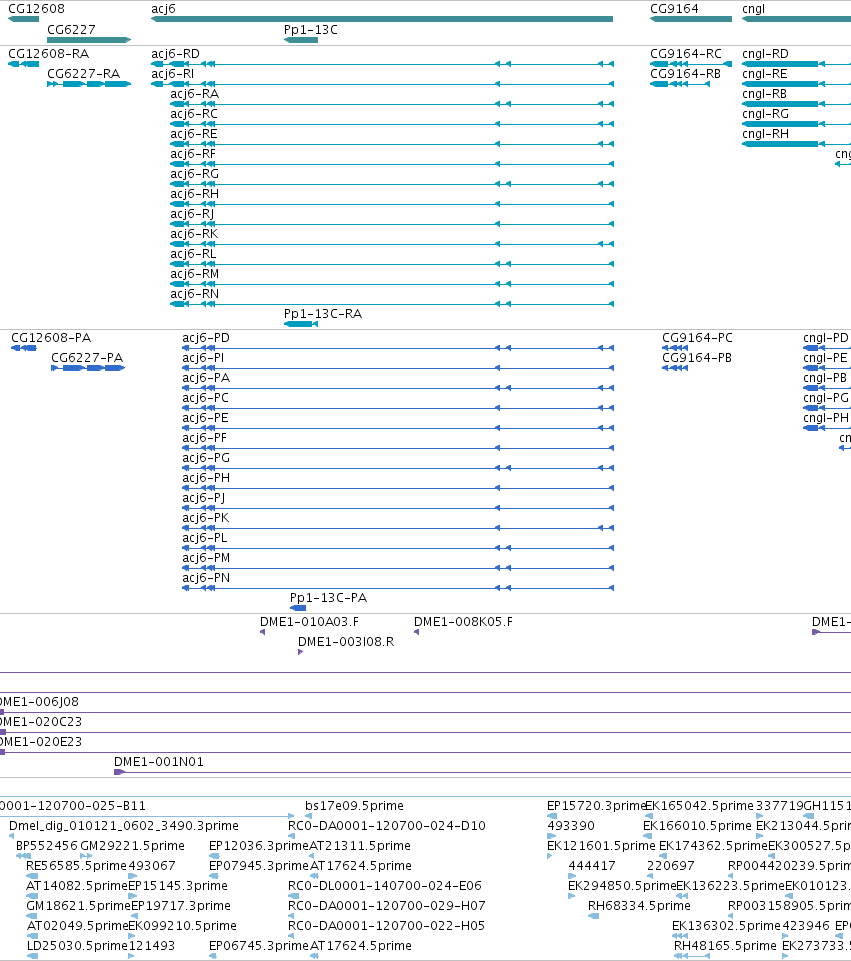Click protein label acj6-PC

coord(205,398)
